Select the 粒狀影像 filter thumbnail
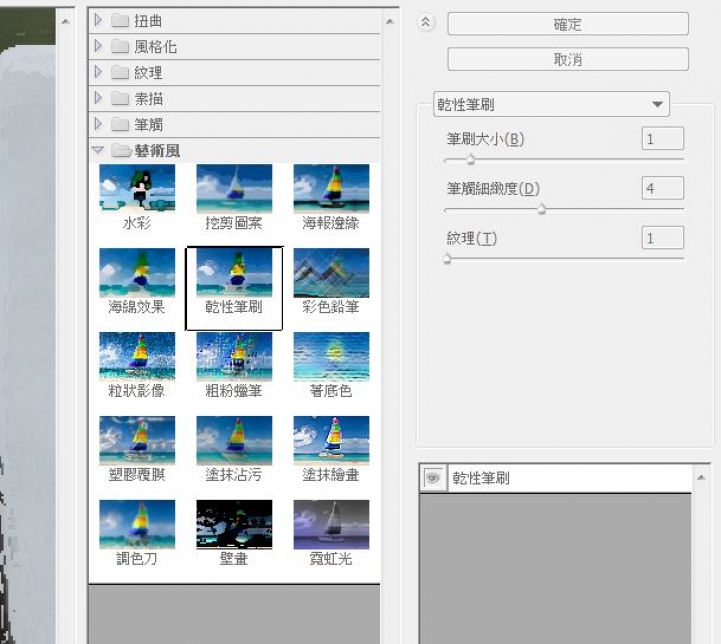This screenshot has width=721, height=644. (137, 357)
